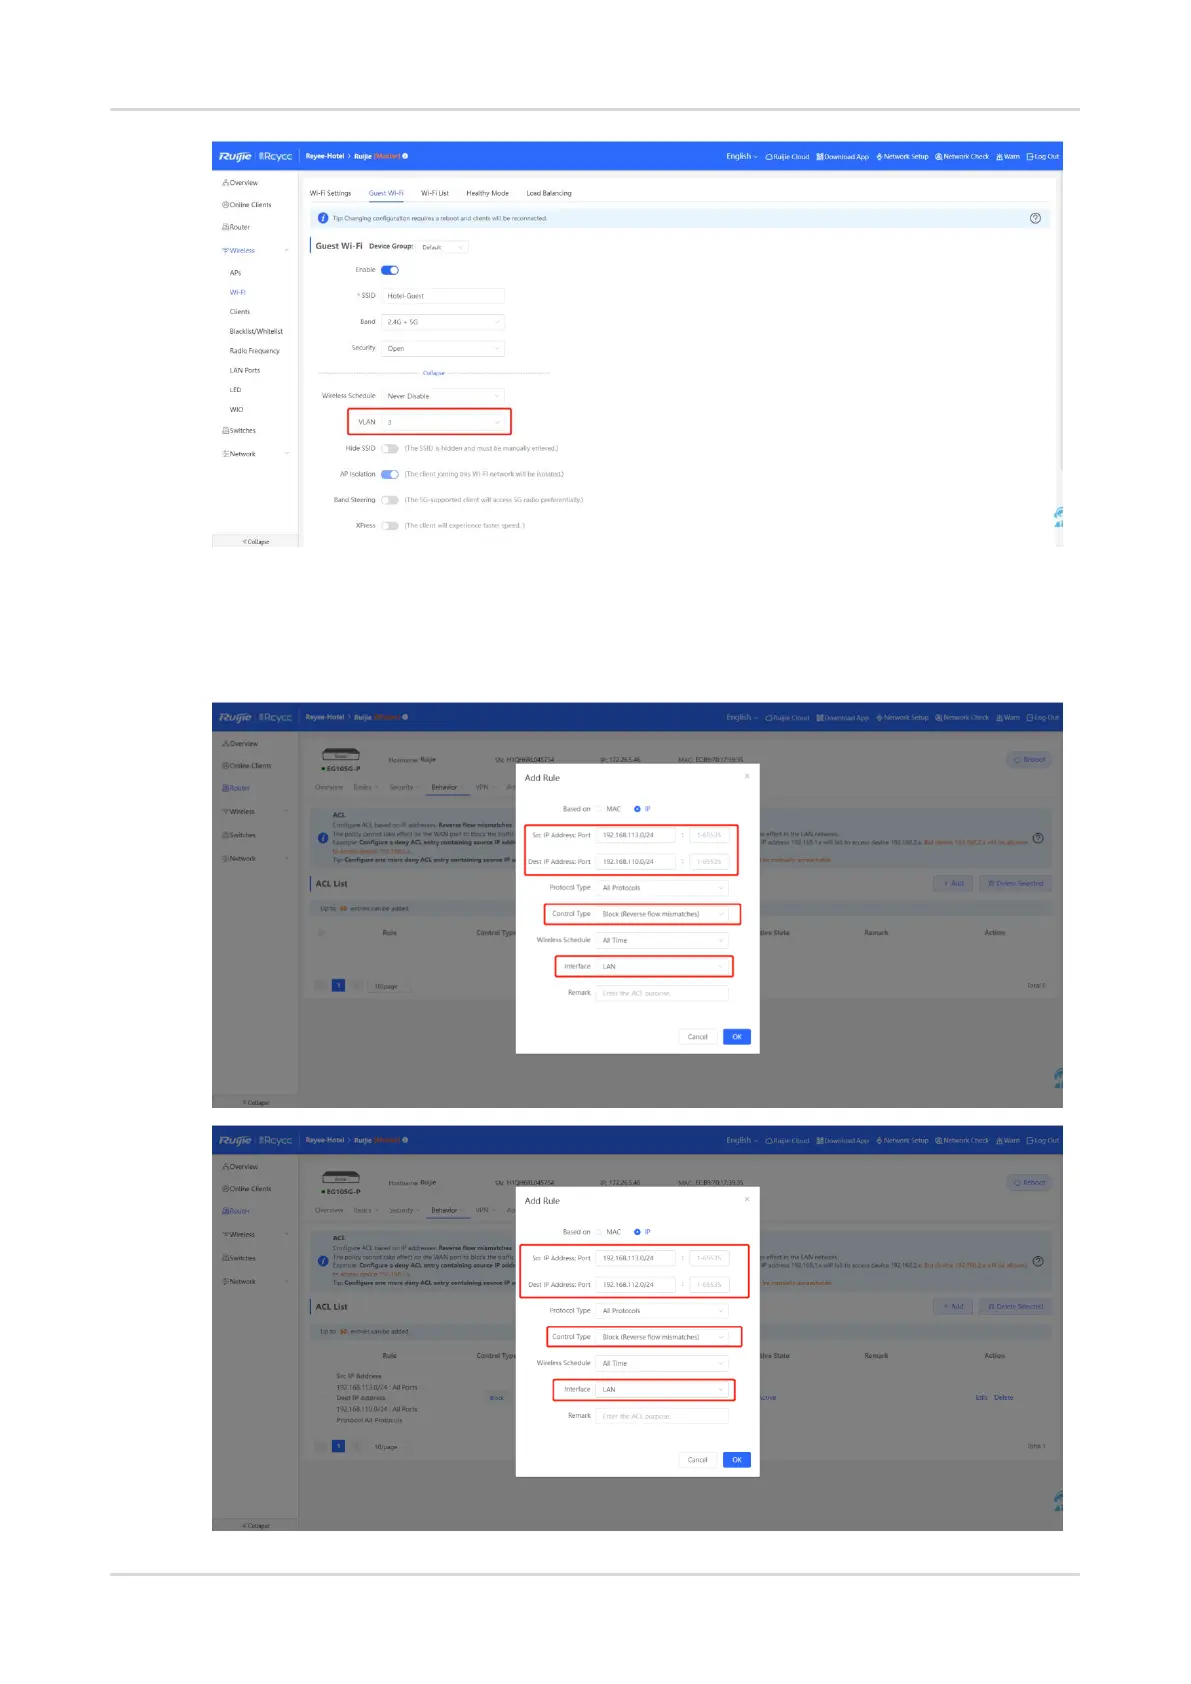The height and width of the screenshot is (1684, 1191).
Task: Turn off the AP Isolation switch
Action: (390, 475)
